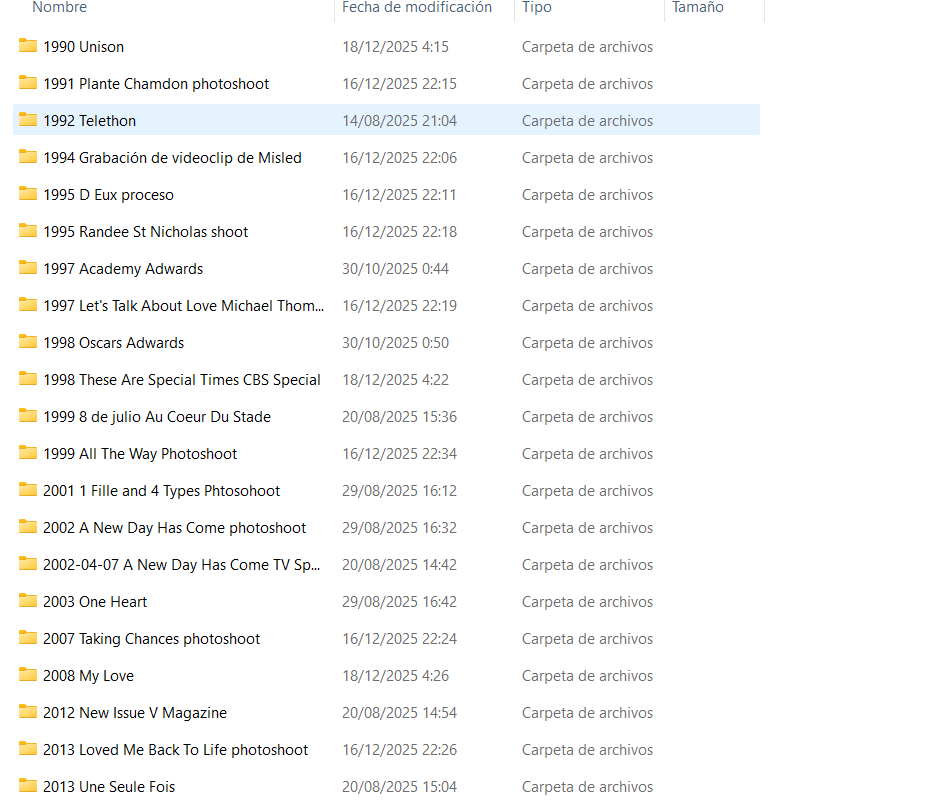Select 2007 Taking Chances photoshoot folder
The width and height of the screenshot is (948, 806).
pos(151,639)
